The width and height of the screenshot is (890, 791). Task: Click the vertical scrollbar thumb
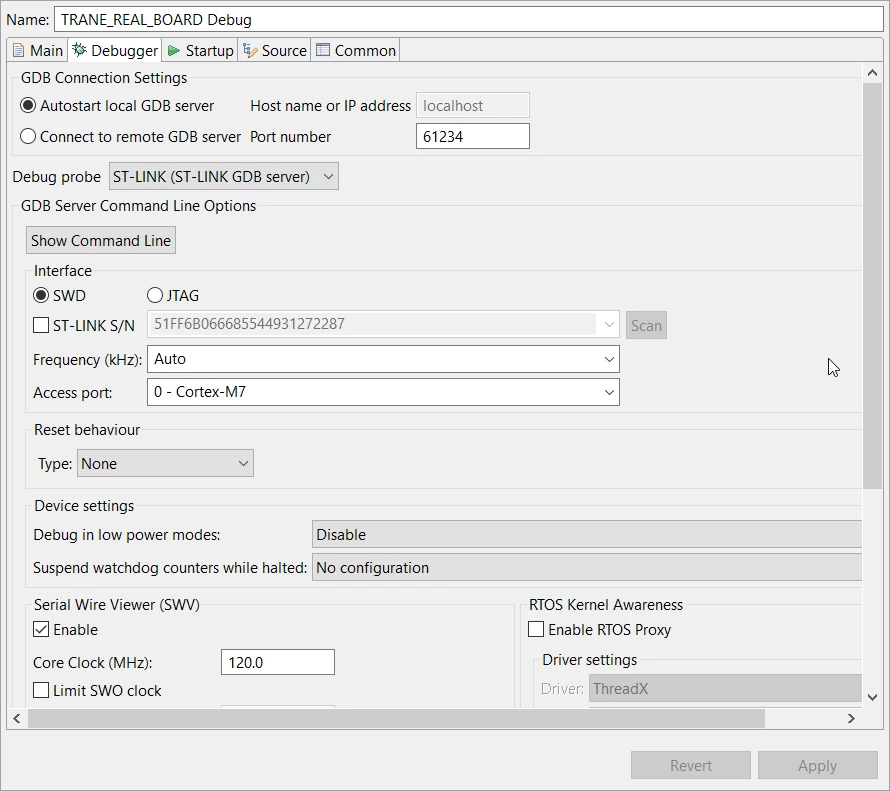tap(872, 285)
